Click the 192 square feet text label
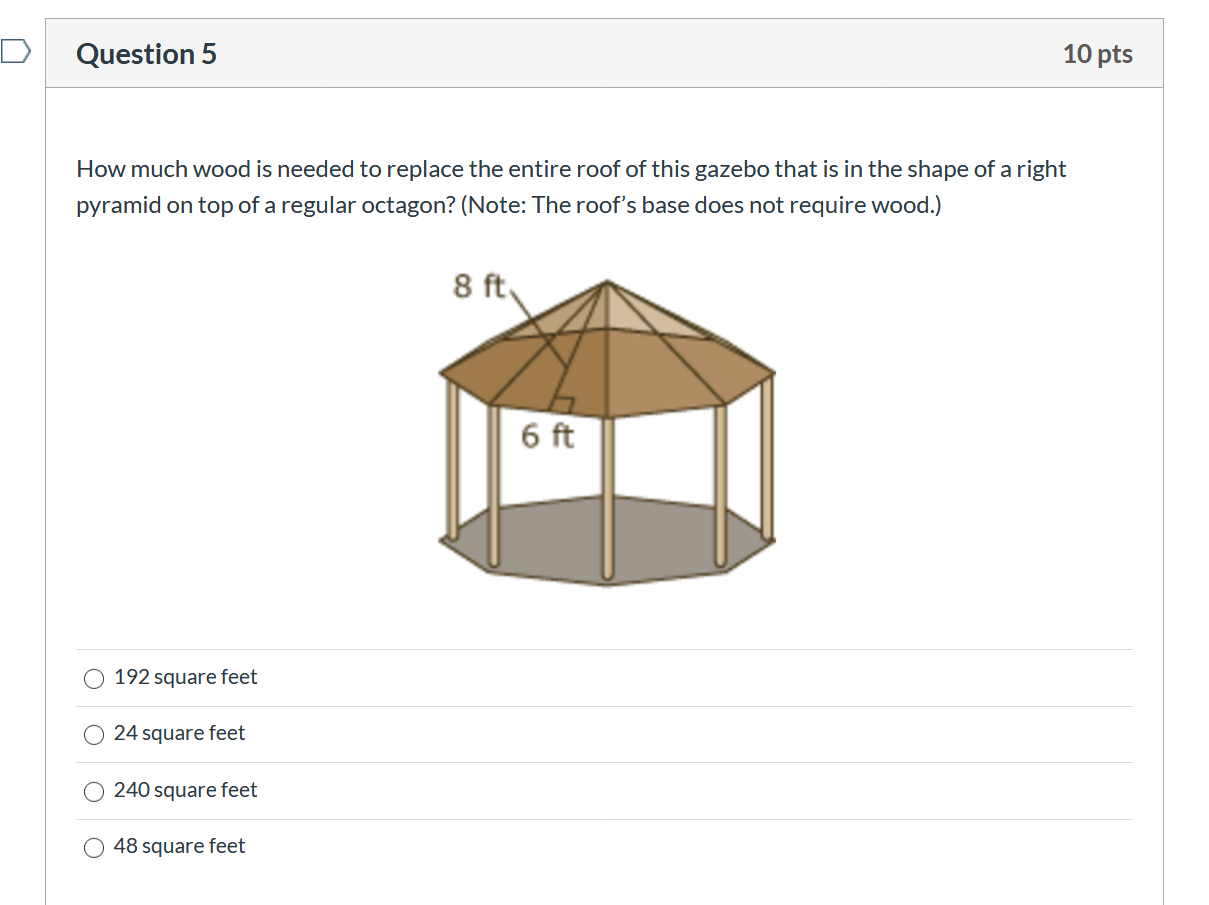Screen dimensions: 1209x905 tap(185, 677)
